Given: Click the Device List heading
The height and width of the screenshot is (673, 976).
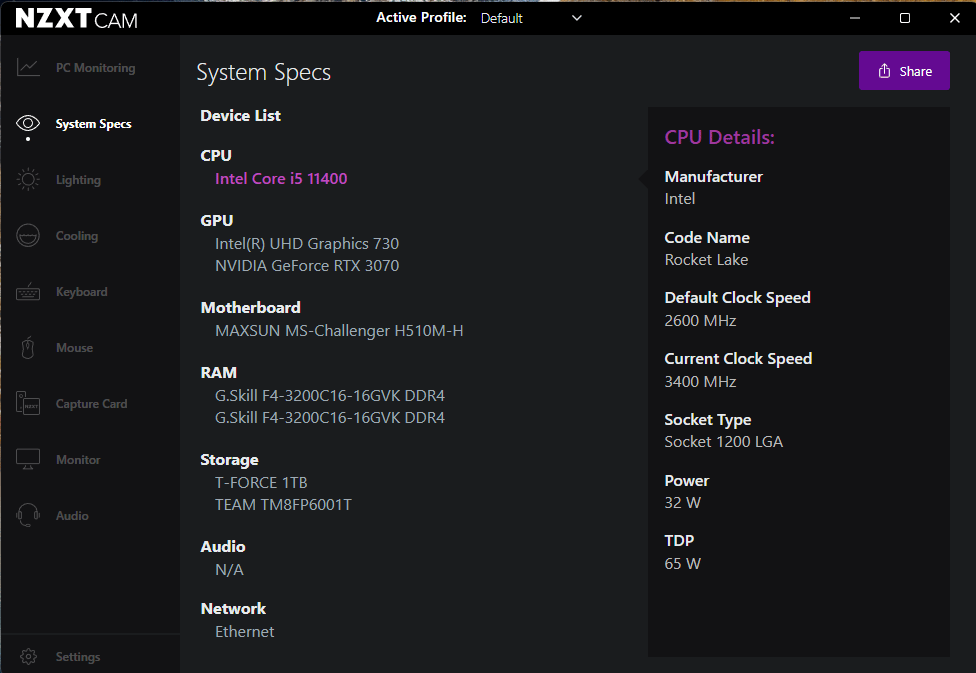Looking at the screenshot, I should pyautogui.click(x=240, y=116).
